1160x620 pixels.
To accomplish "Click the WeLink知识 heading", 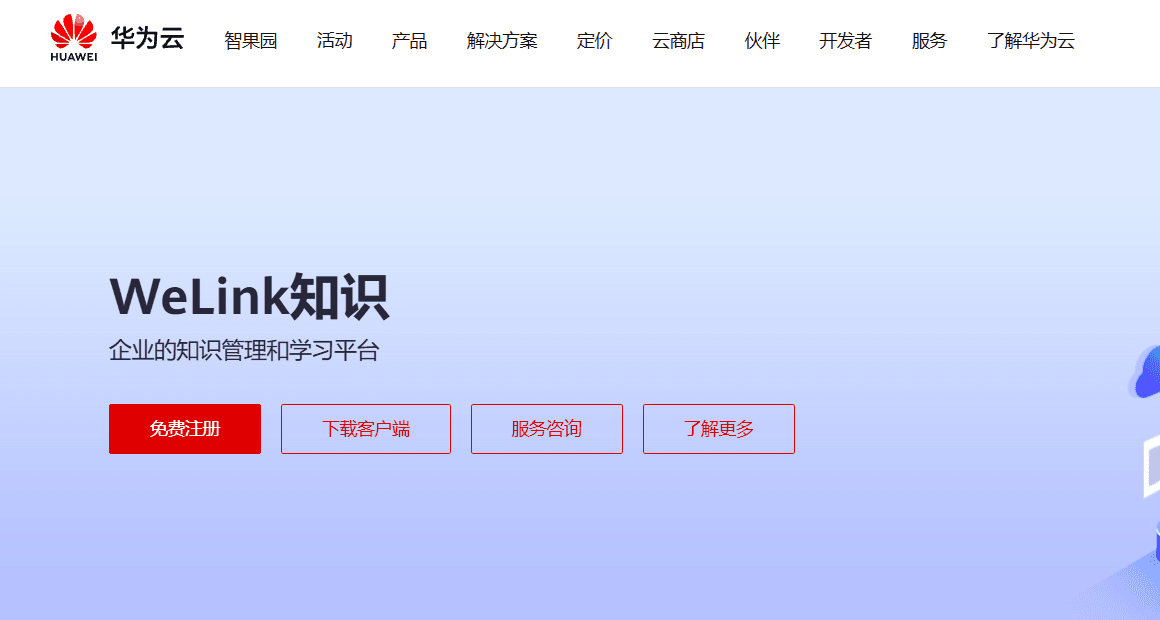I will (249, 297).
